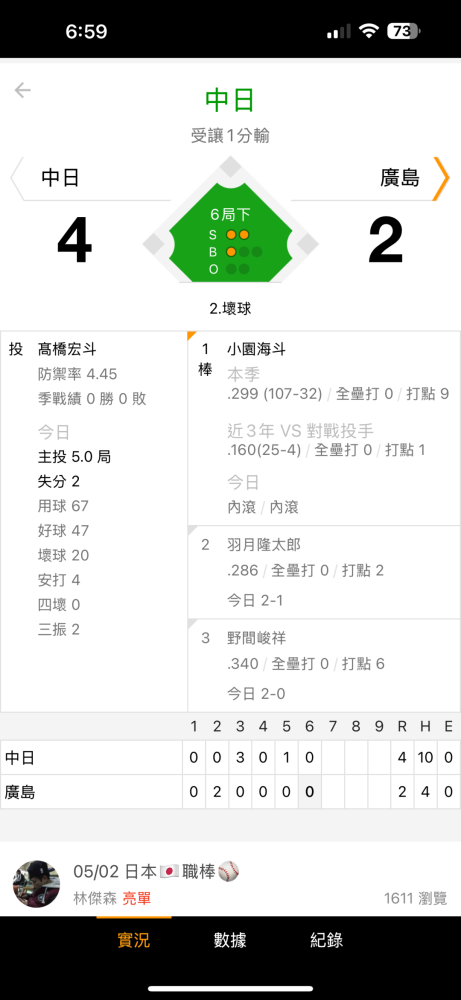This screenshot has height=1000, width=461.
Task: Tap the third base marker
Action: coord(155,244)
